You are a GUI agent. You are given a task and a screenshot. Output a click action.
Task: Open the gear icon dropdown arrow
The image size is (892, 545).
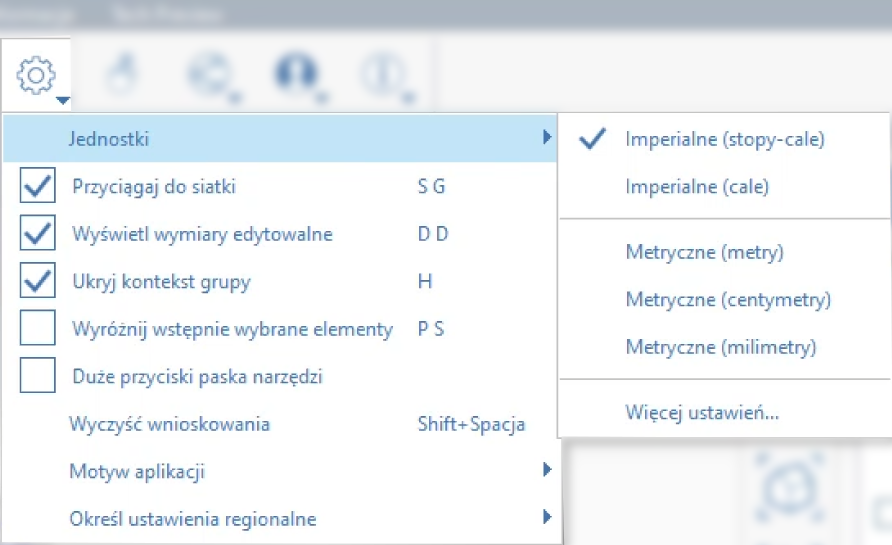(62, 100)
